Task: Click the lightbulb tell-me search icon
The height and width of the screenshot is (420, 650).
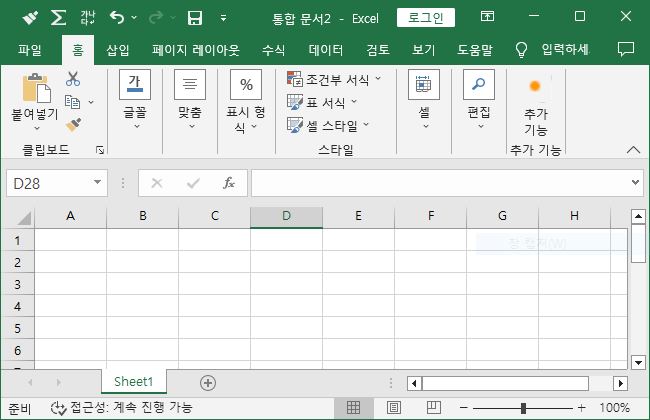Action: [x=521, y=50]
